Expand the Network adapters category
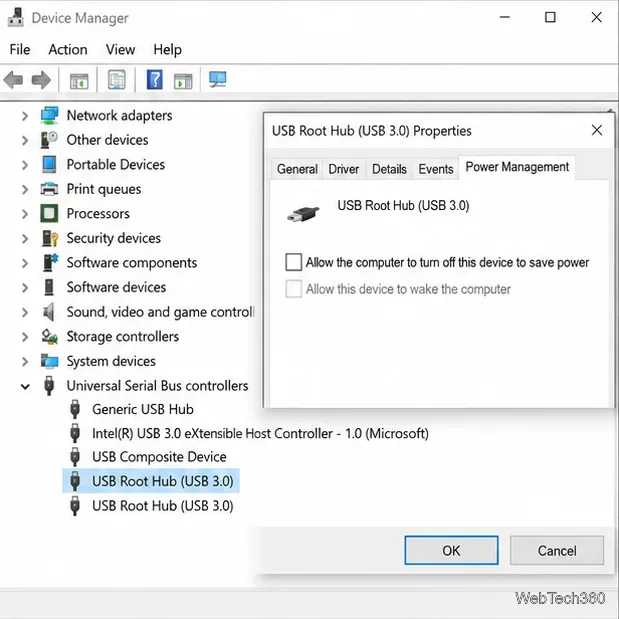Screen dimensions: 619x619 [24, 116]
